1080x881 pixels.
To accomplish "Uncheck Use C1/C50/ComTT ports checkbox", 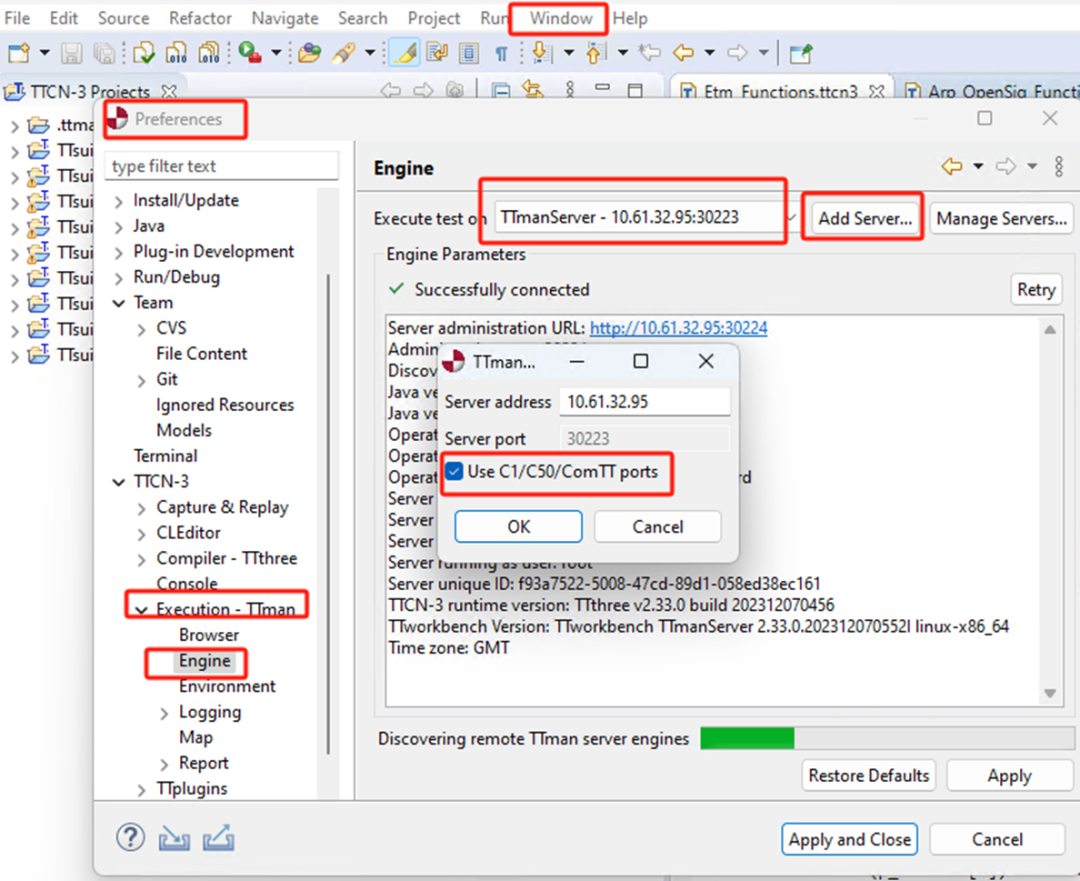I will click(455, 471).
